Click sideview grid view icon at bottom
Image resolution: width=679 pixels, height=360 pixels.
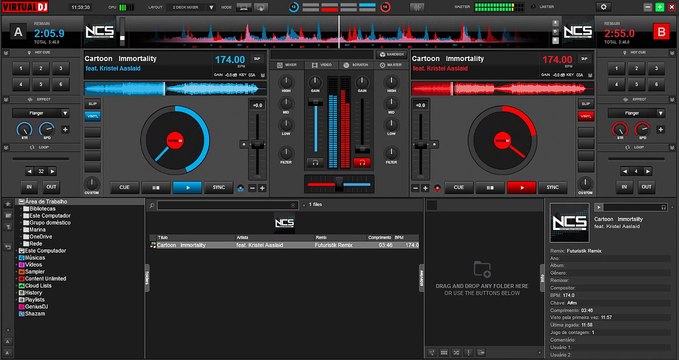[444, 353]
